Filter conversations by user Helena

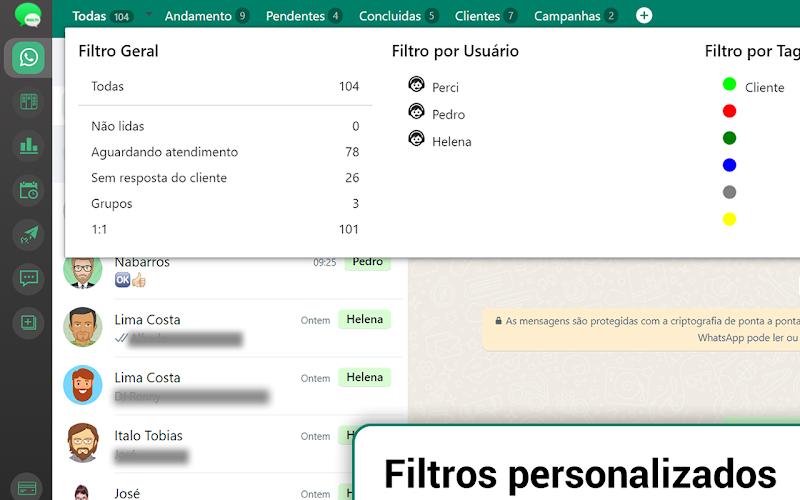452,142
